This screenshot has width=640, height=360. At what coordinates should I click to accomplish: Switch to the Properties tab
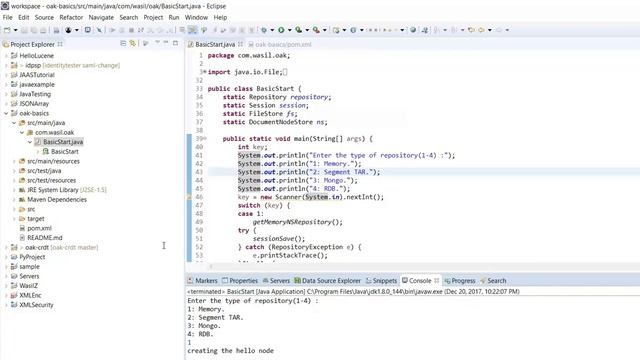point(240,281)
